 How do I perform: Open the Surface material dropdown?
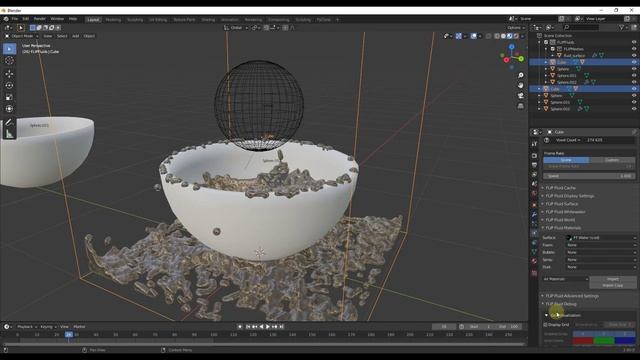601,238
